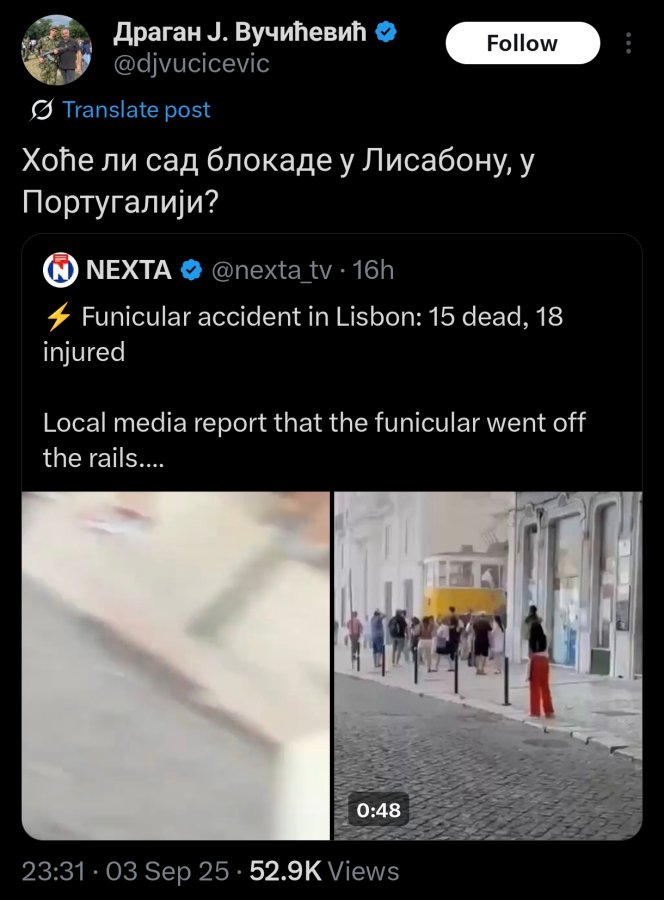This screenshot has width=664, height=900.
Task: Open the NEXTA logo avatar in the quoted post
Action: (60, 270)
